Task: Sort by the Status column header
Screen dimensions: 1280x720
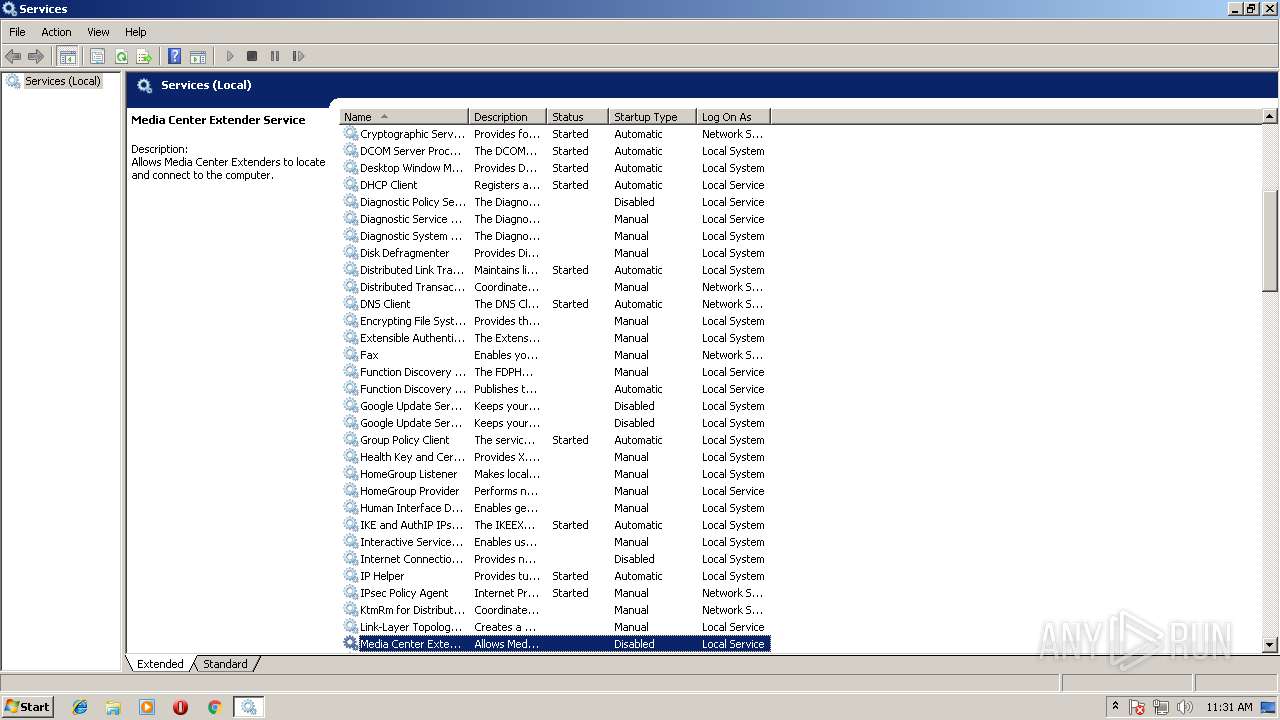Action: [x=577, y=117]
